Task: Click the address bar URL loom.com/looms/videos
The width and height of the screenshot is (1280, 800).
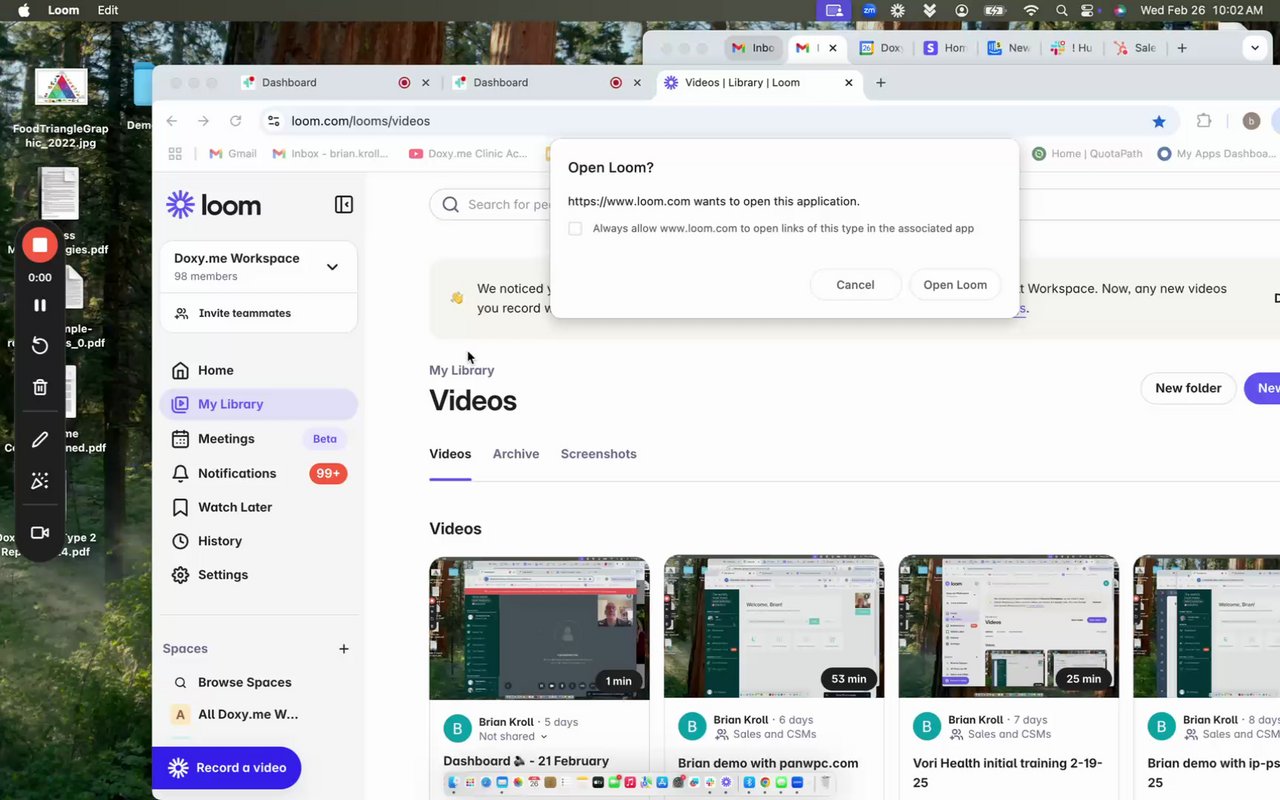Action: 361,121
